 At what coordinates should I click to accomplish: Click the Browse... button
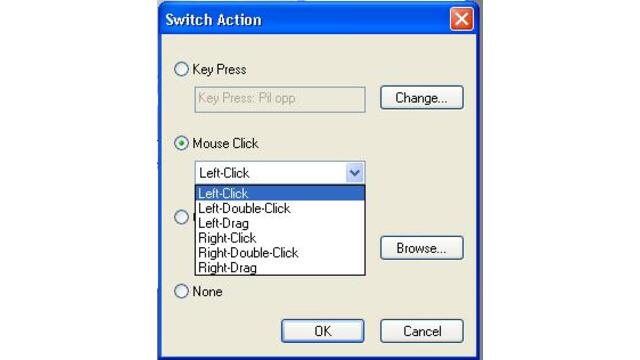click(x=422, y=248)
